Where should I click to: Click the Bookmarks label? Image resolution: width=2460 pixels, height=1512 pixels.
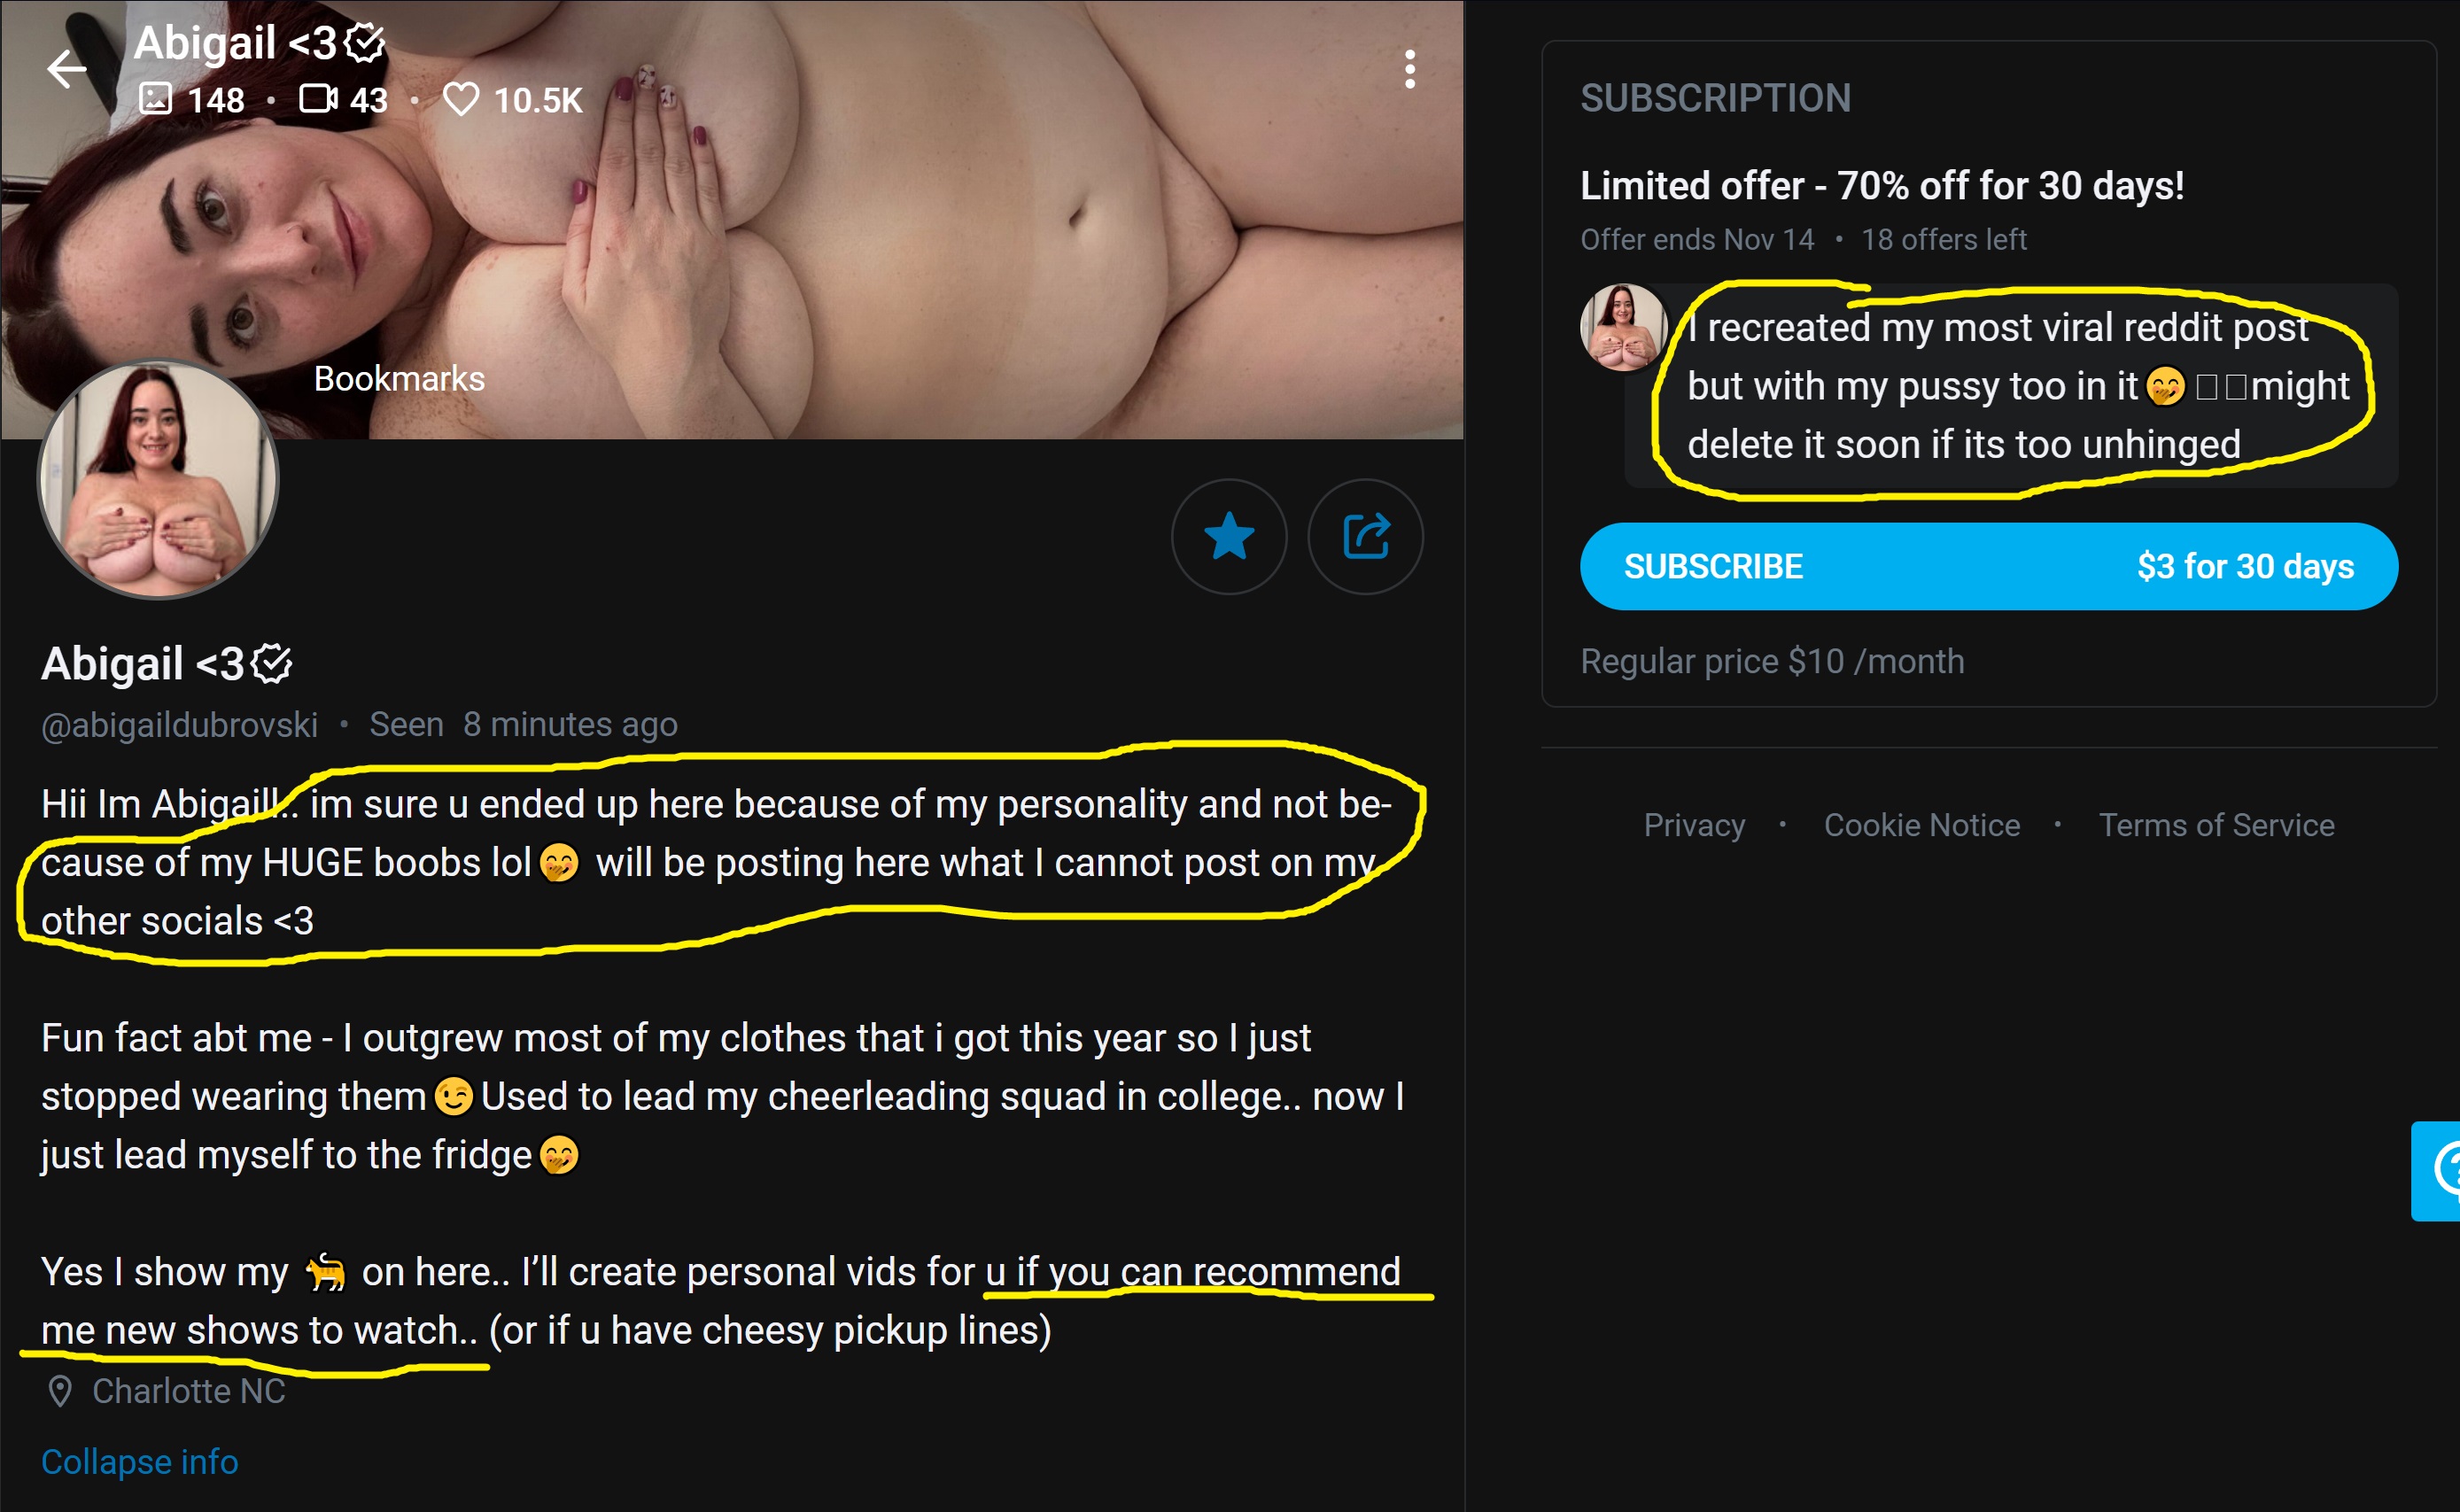tap(399, 379)
